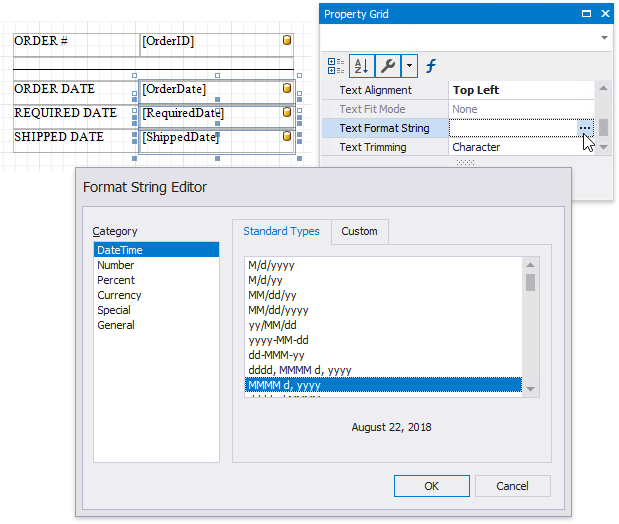Choose the Currency category

pos(119,295)
